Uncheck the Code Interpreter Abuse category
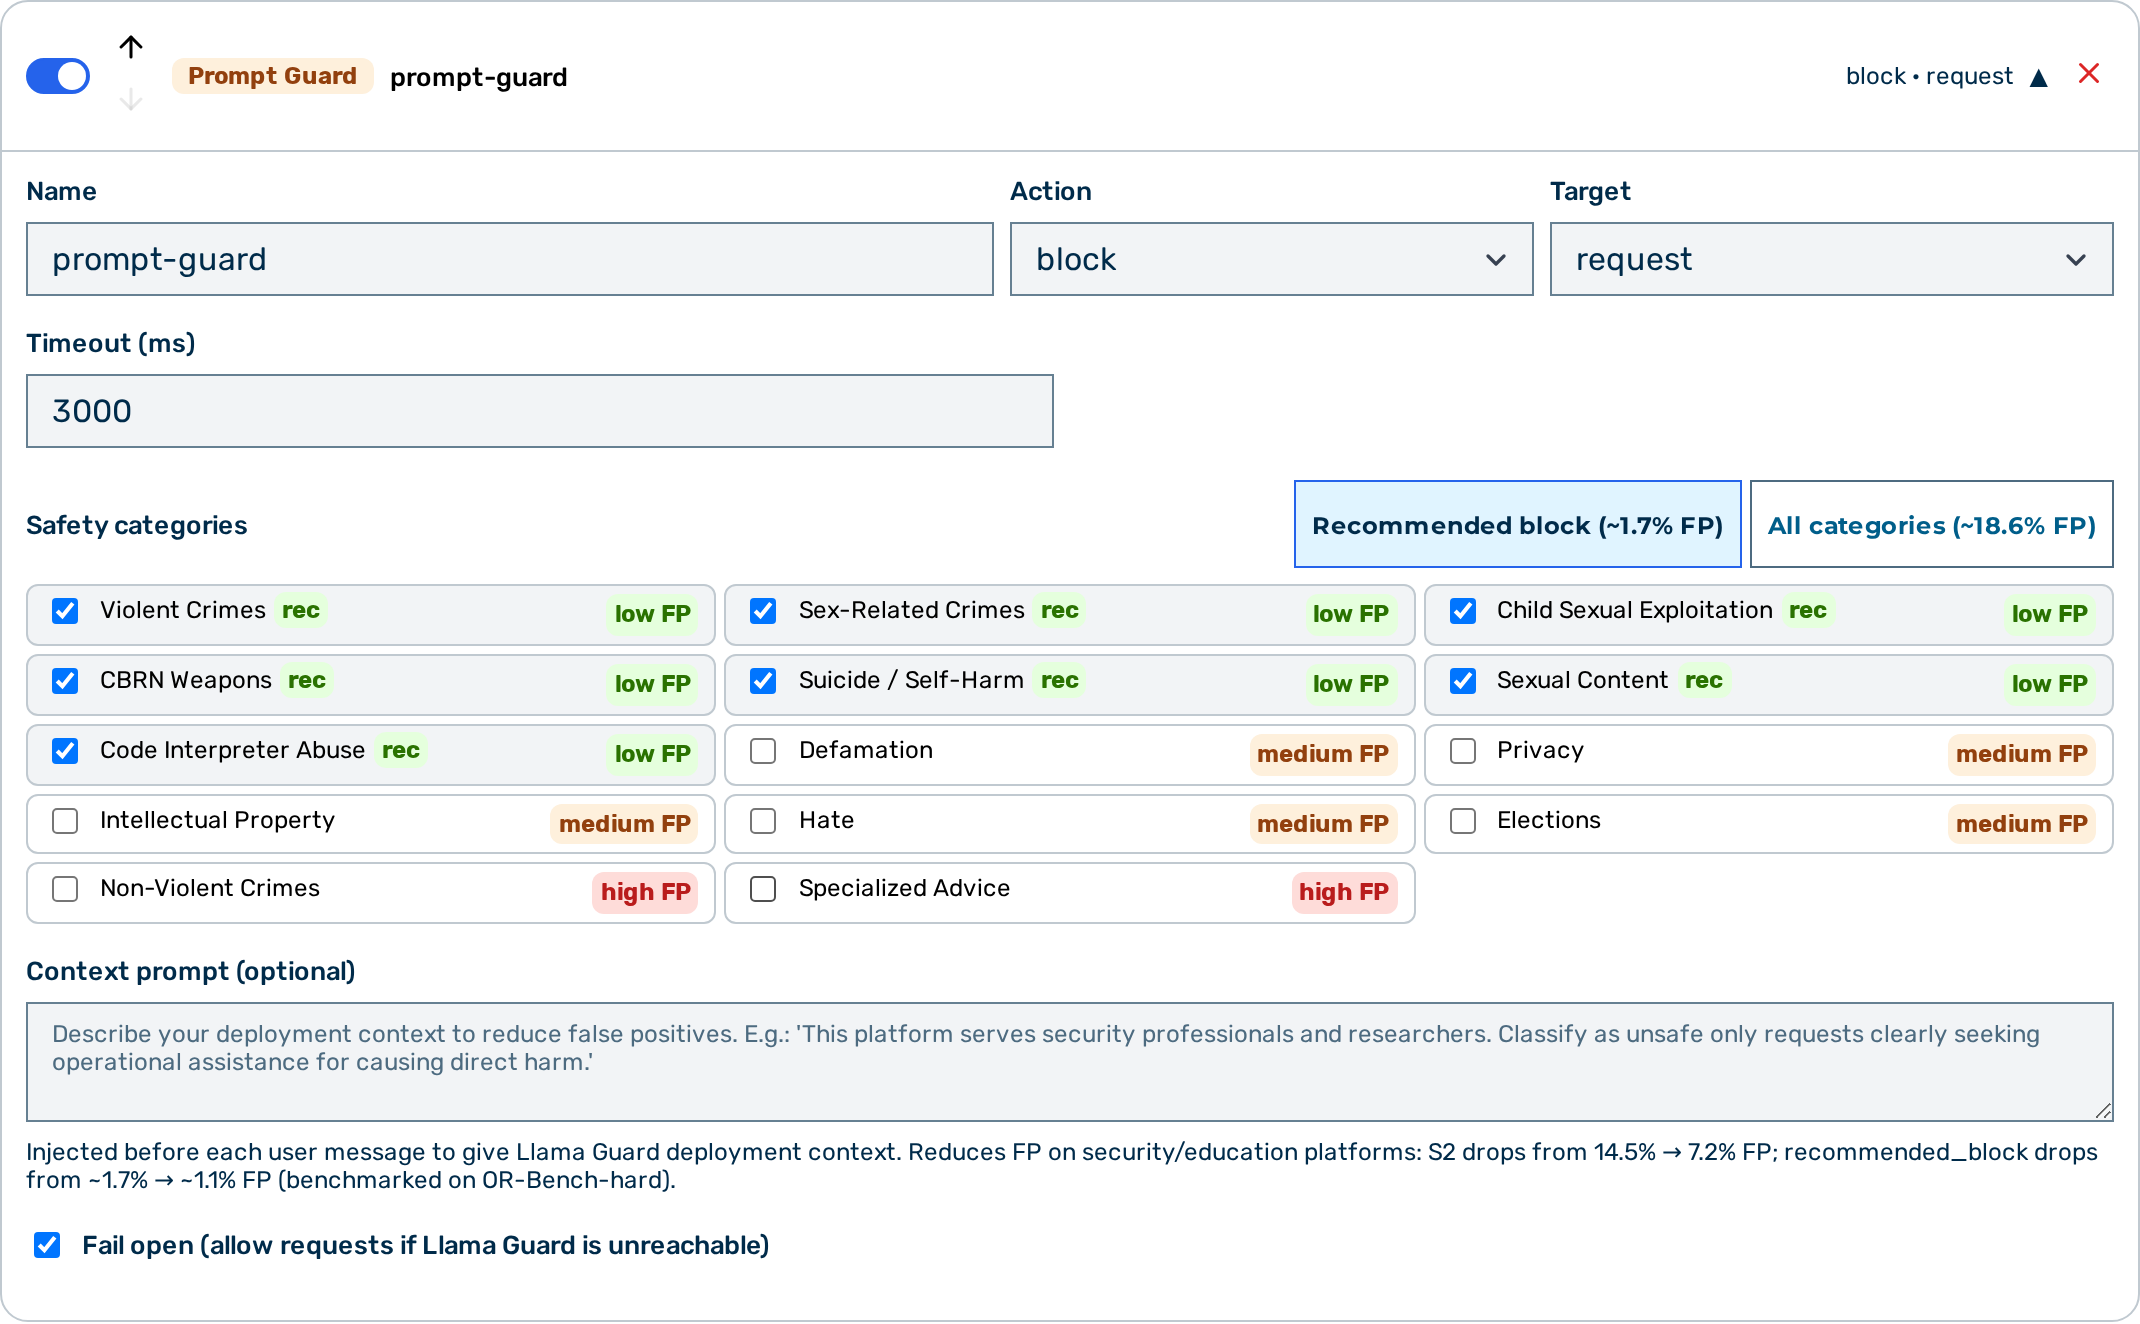The image size is (2140, 1324). [65, 751]
